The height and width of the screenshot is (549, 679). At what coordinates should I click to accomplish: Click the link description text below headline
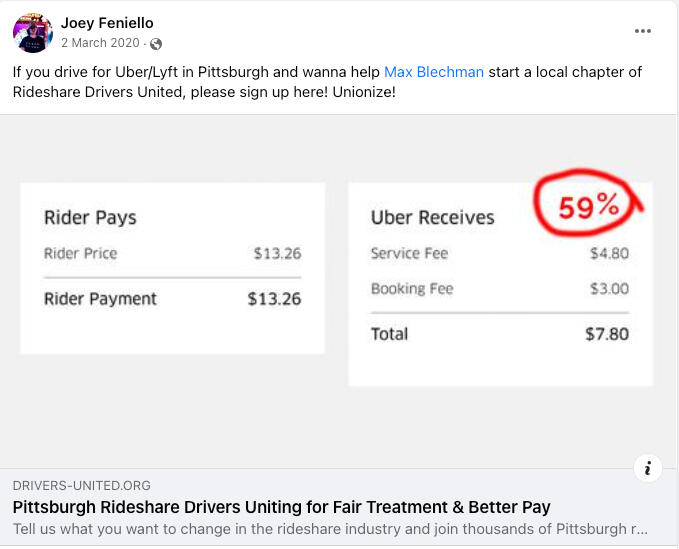pyautogui.click(x=330, y=529)
